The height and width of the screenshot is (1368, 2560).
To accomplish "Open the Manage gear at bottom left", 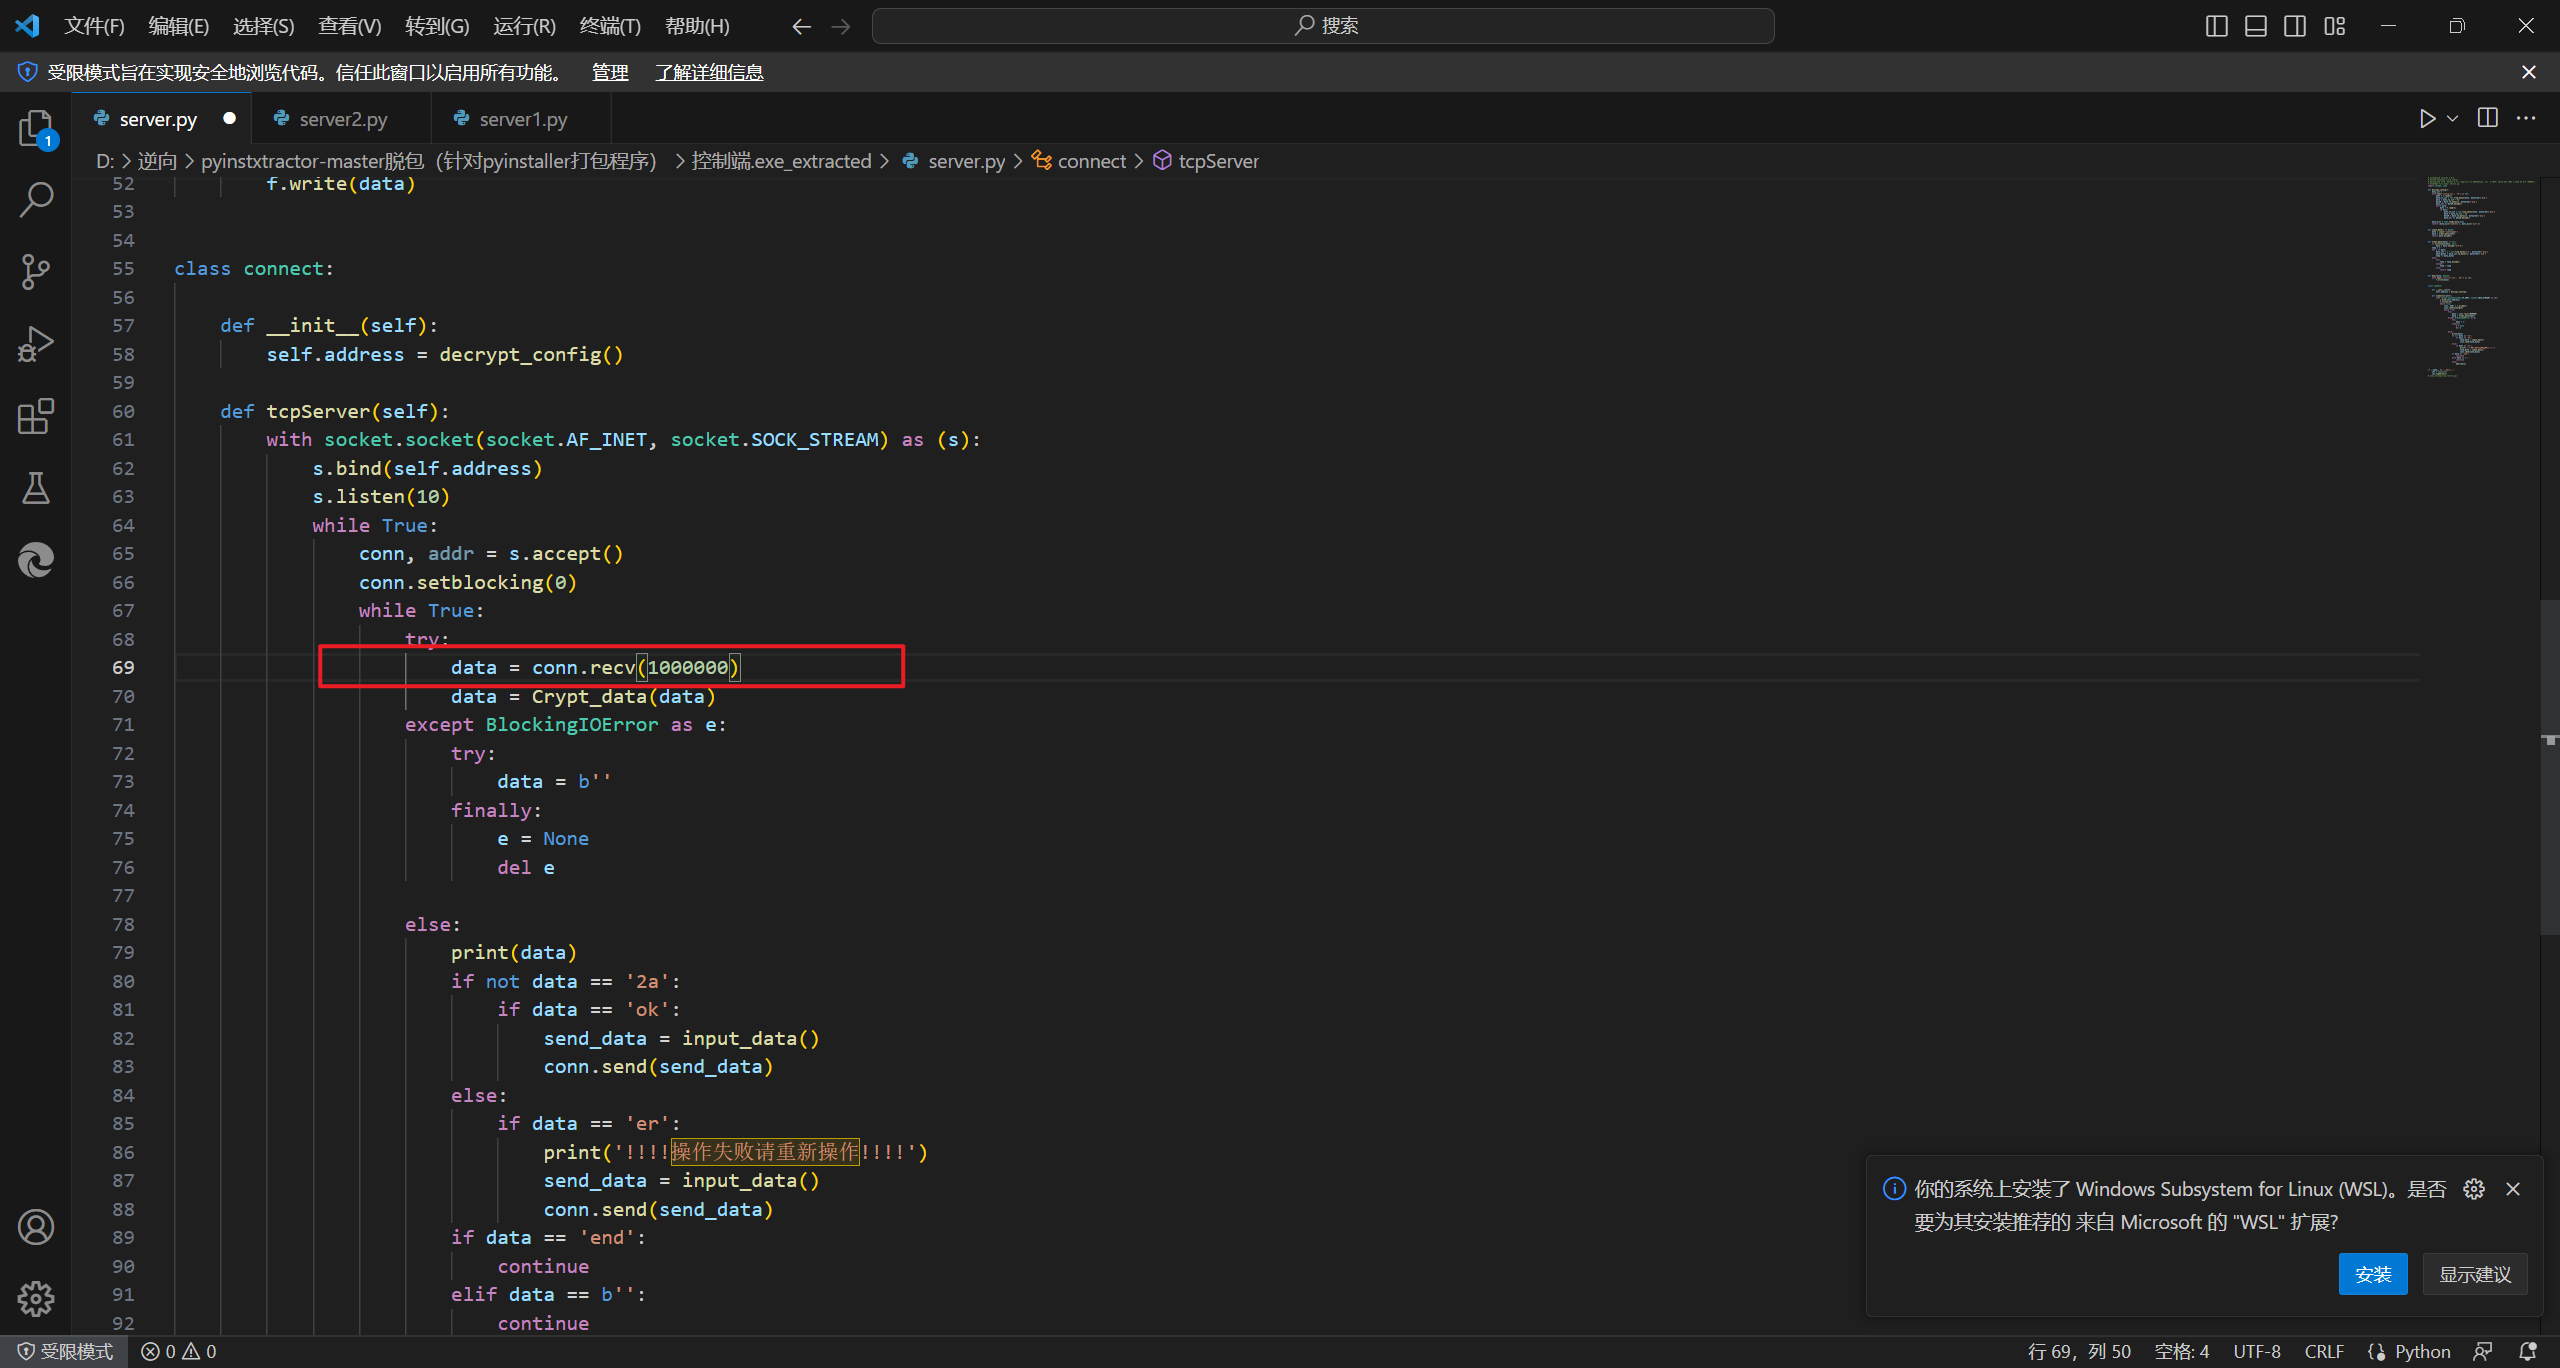I will click(36, 1299).
